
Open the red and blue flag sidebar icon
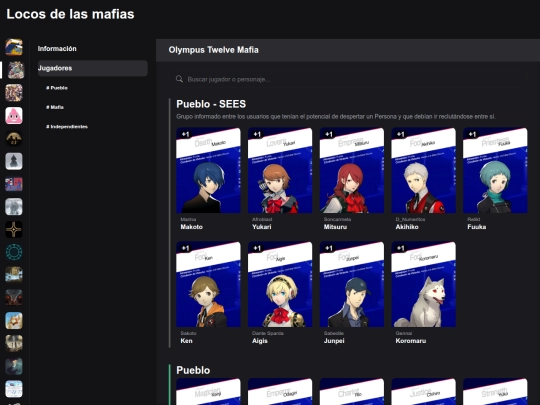click(x=14, y=184)
